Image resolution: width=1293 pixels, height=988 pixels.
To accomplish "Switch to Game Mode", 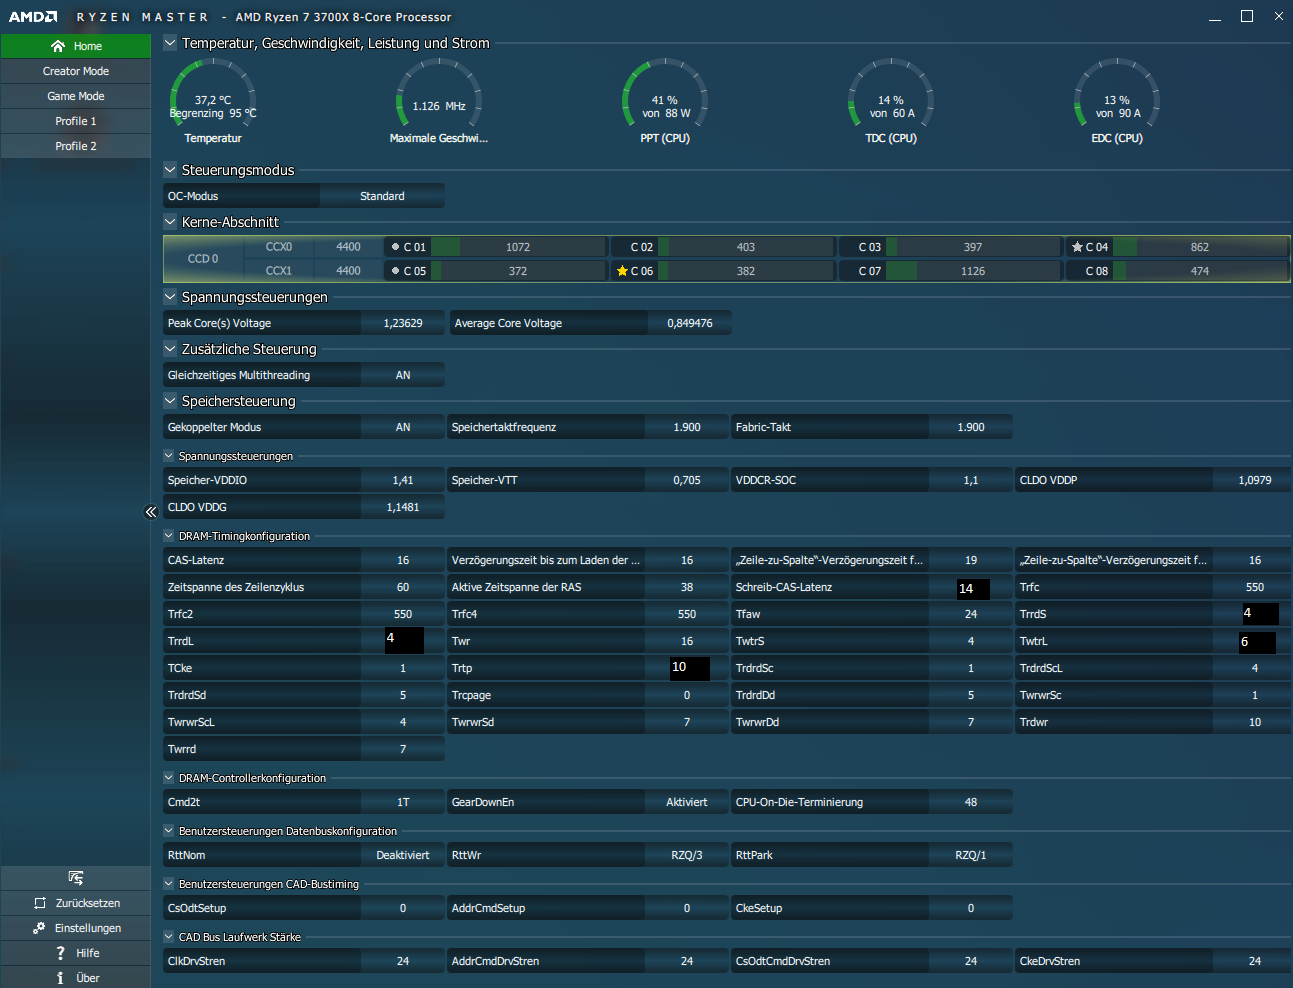I will tap(76, 96).
